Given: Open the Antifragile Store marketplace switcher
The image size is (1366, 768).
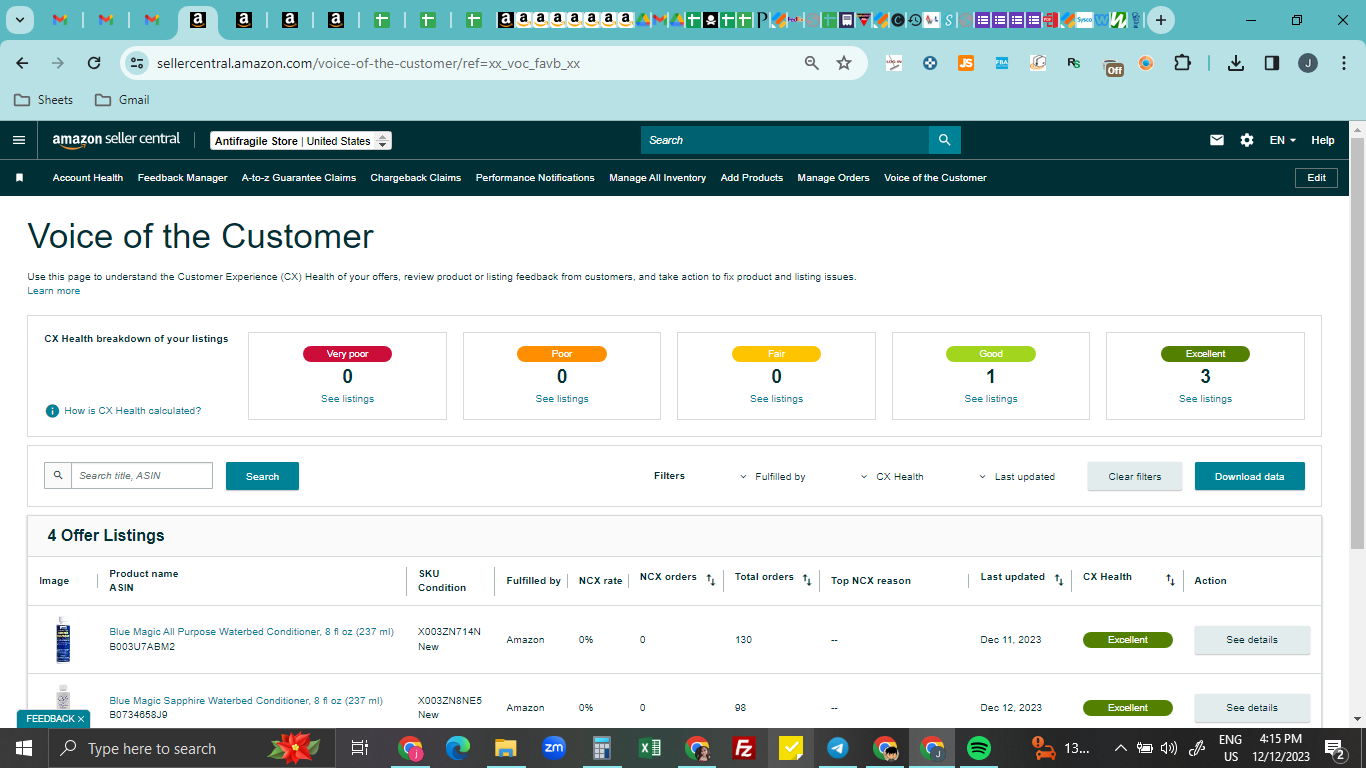Looking at the screenshot, I should coord(301,141).
